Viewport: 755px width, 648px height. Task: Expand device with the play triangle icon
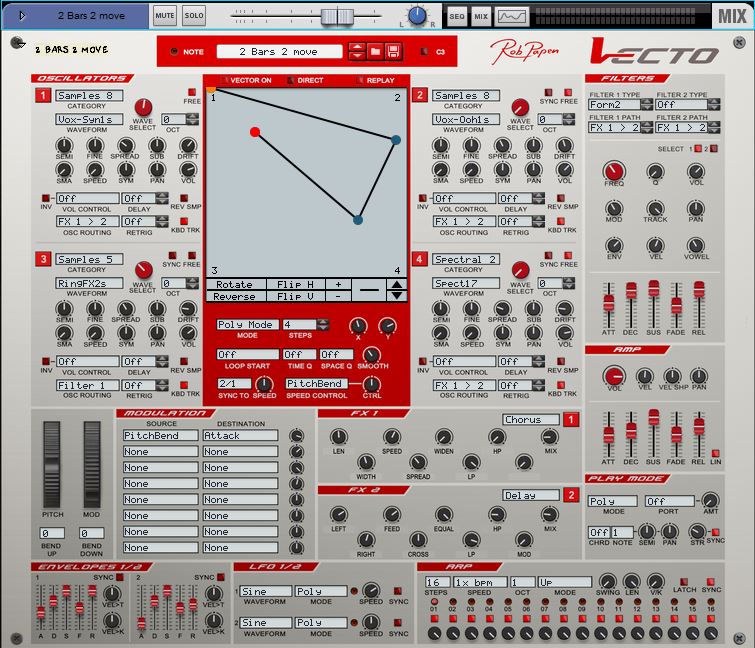[21, 16]
